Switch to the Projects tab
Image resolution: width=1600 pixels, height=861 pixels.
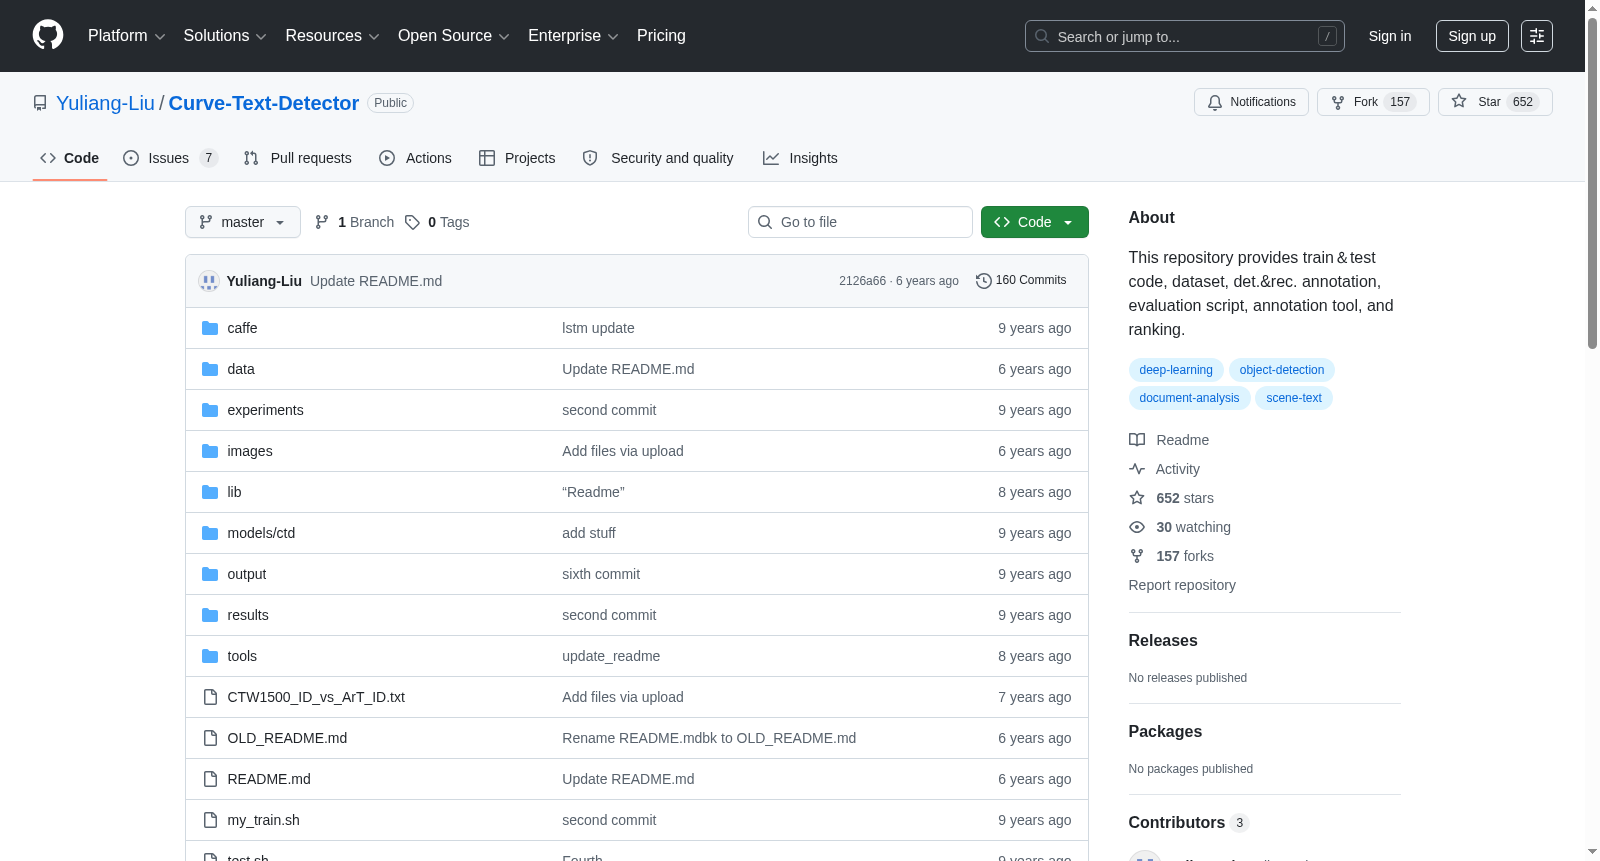coord(517,158)
